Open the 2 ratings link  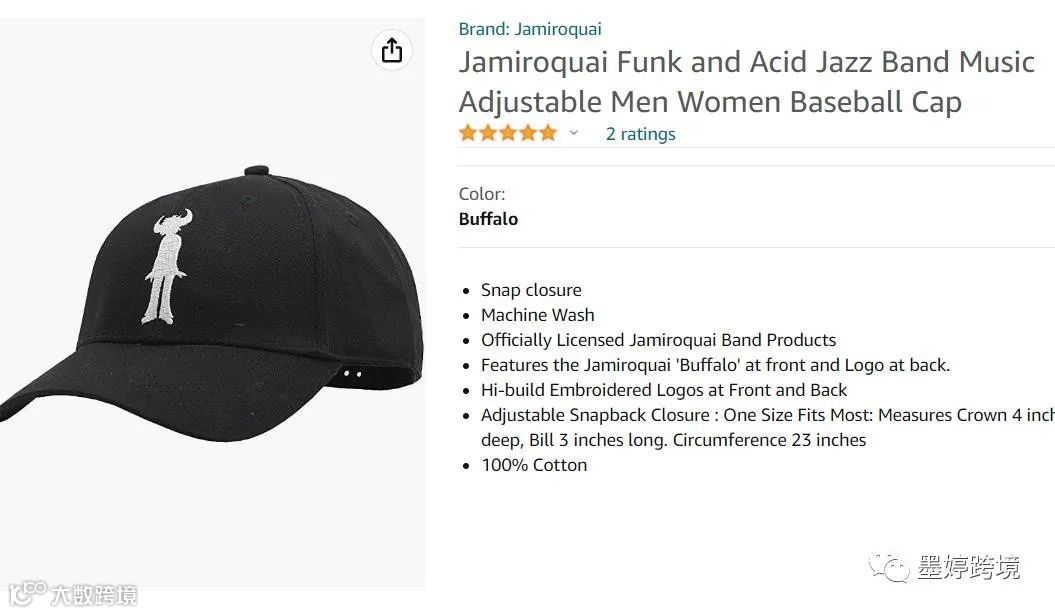640,134
